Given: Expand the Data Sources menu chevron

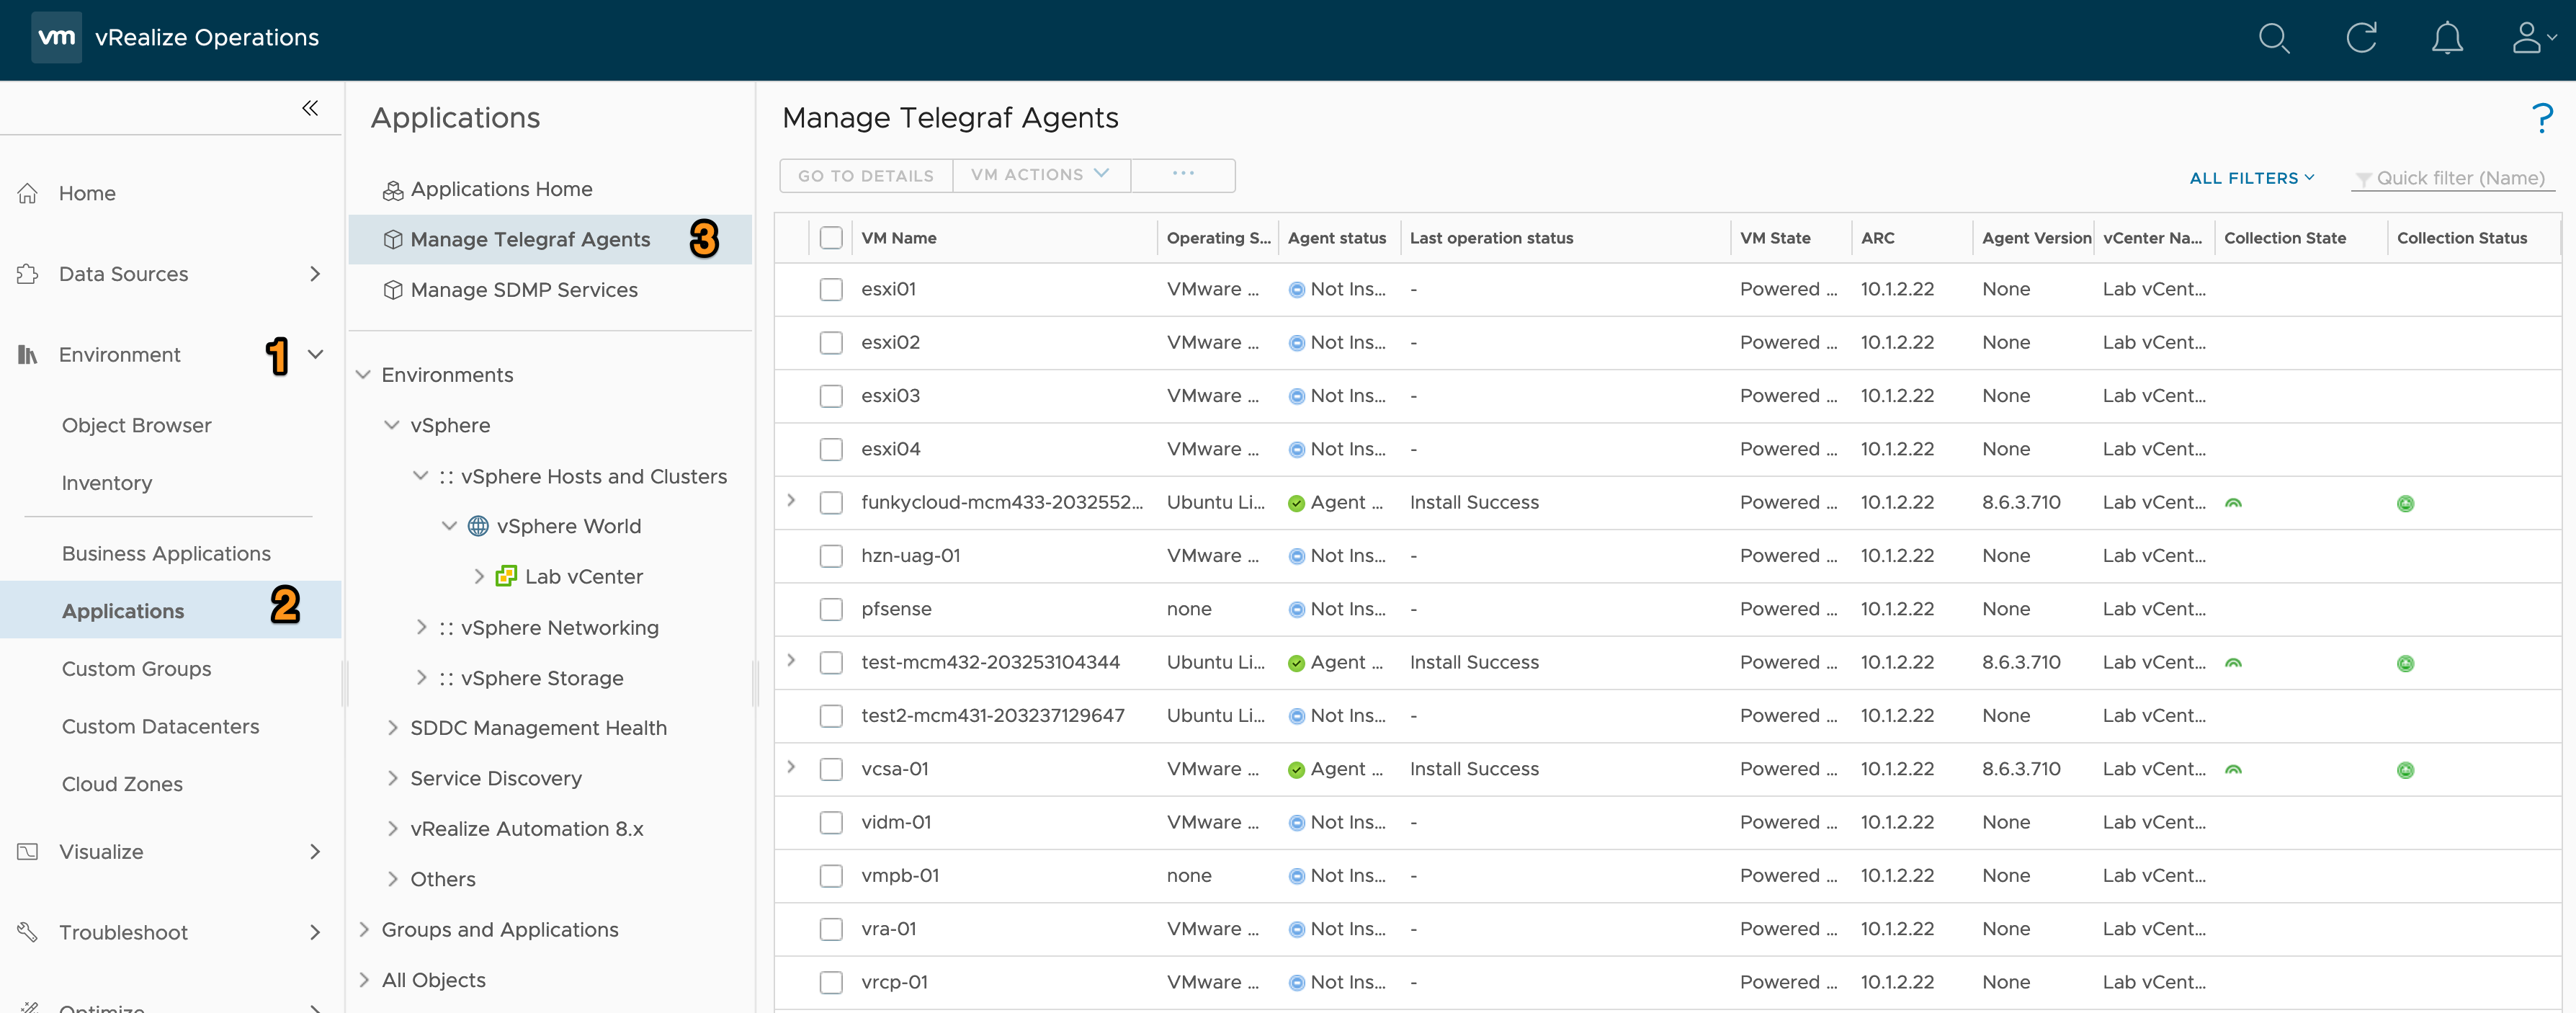Looking at the screenshot, I should coord(315,274).
